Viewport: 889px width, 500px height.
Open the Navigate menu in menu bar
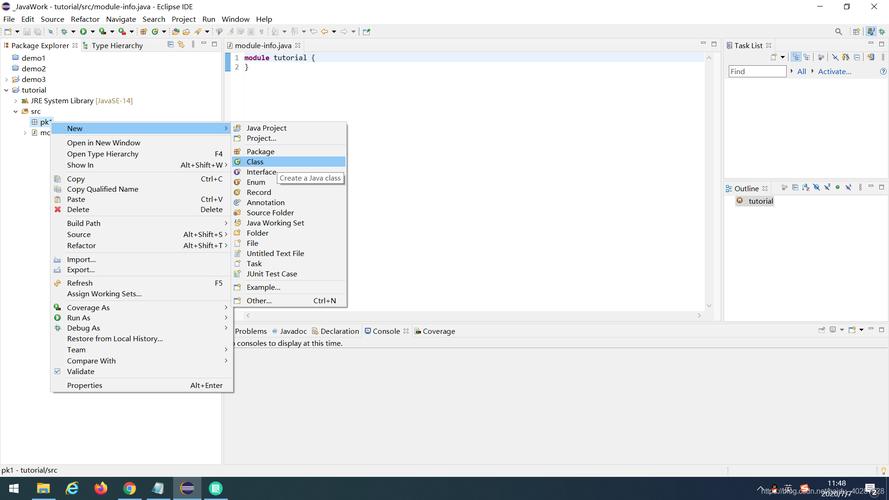[121, 19]
